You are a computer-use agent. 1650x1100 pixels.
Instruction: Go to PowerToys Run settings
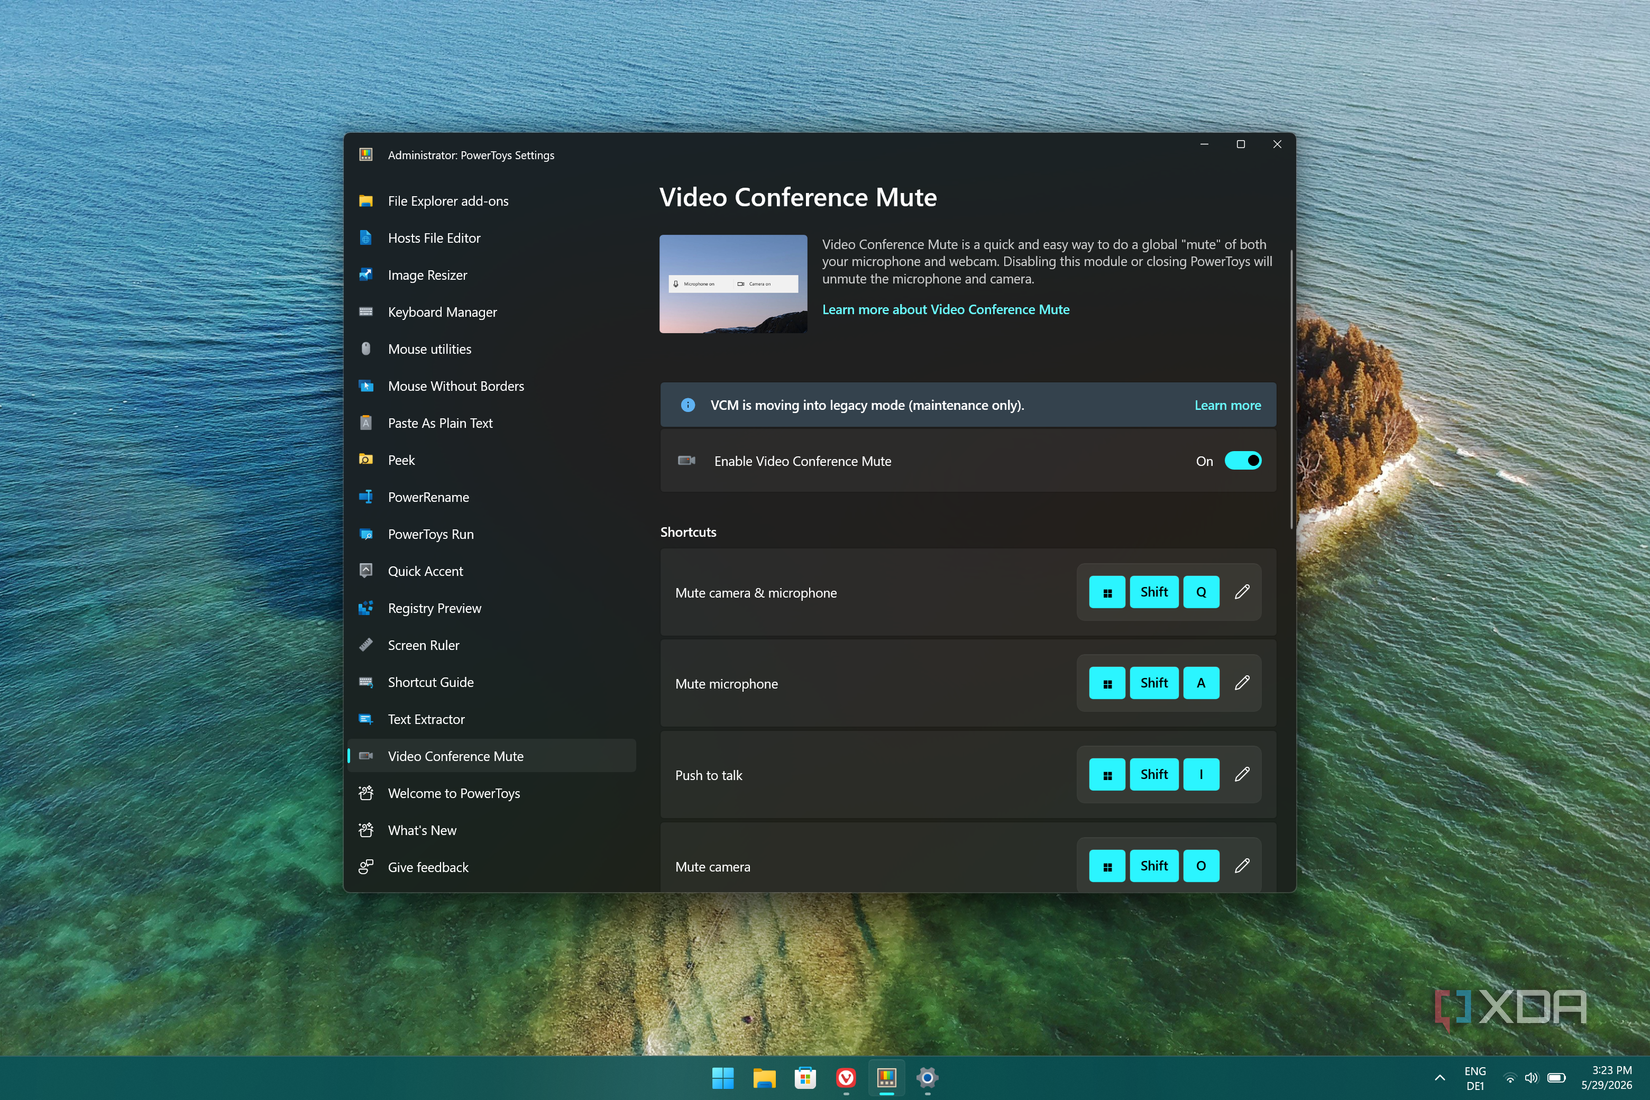tap(492, 534)
